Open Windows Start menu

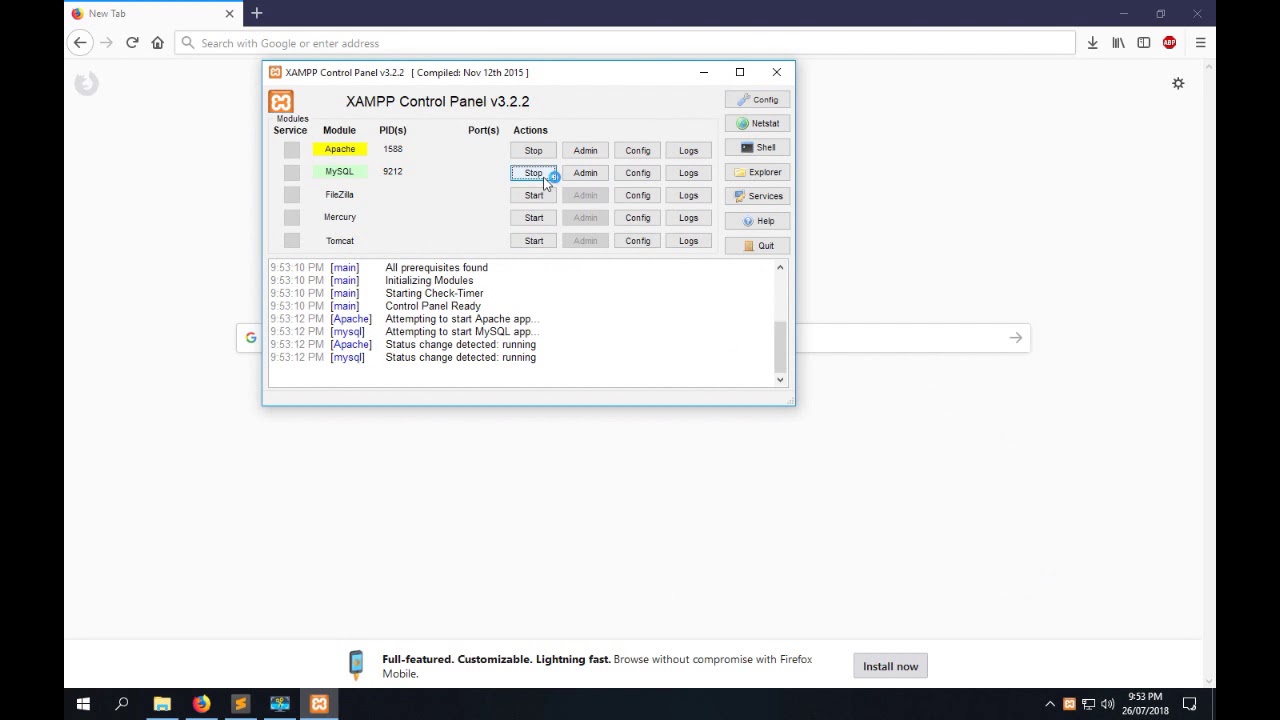pyautogui.click(x=83, y=704)
